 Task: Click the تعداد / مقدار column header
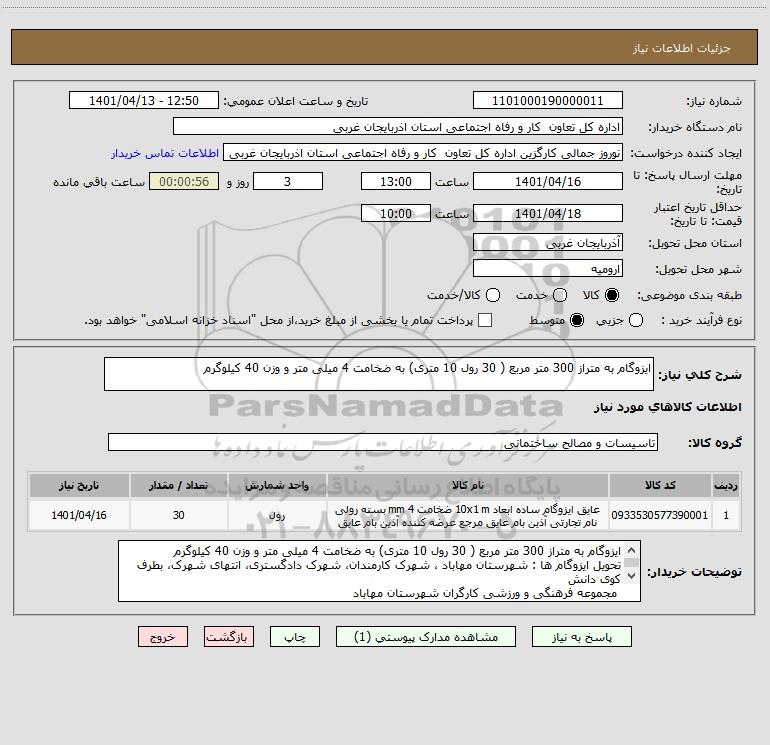pos(179,485)
